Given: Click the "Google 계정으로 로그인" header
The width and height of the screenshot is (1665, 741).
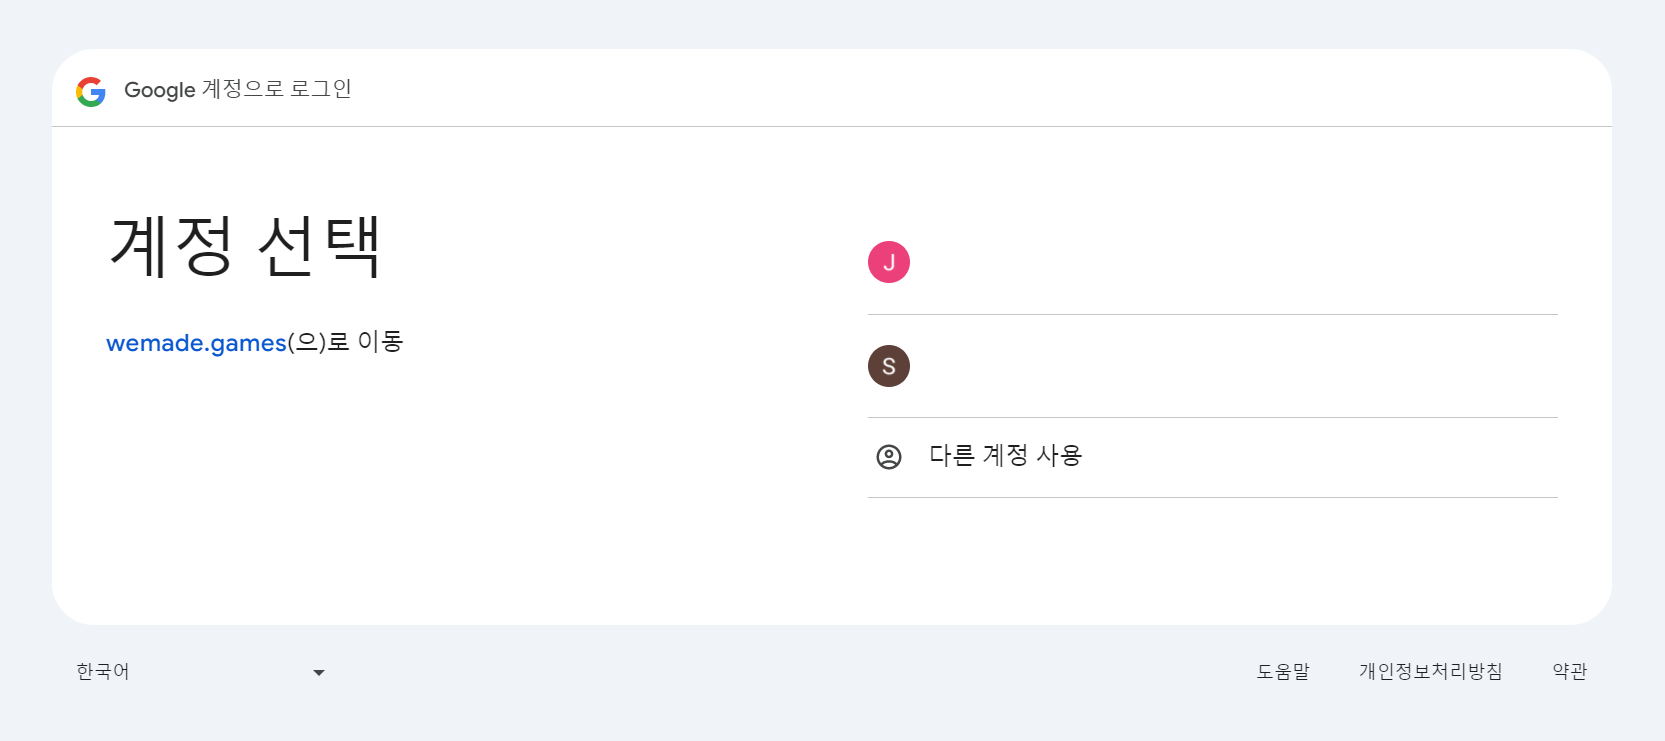Looking at the screenshot, I should click(x=237, y=89).
